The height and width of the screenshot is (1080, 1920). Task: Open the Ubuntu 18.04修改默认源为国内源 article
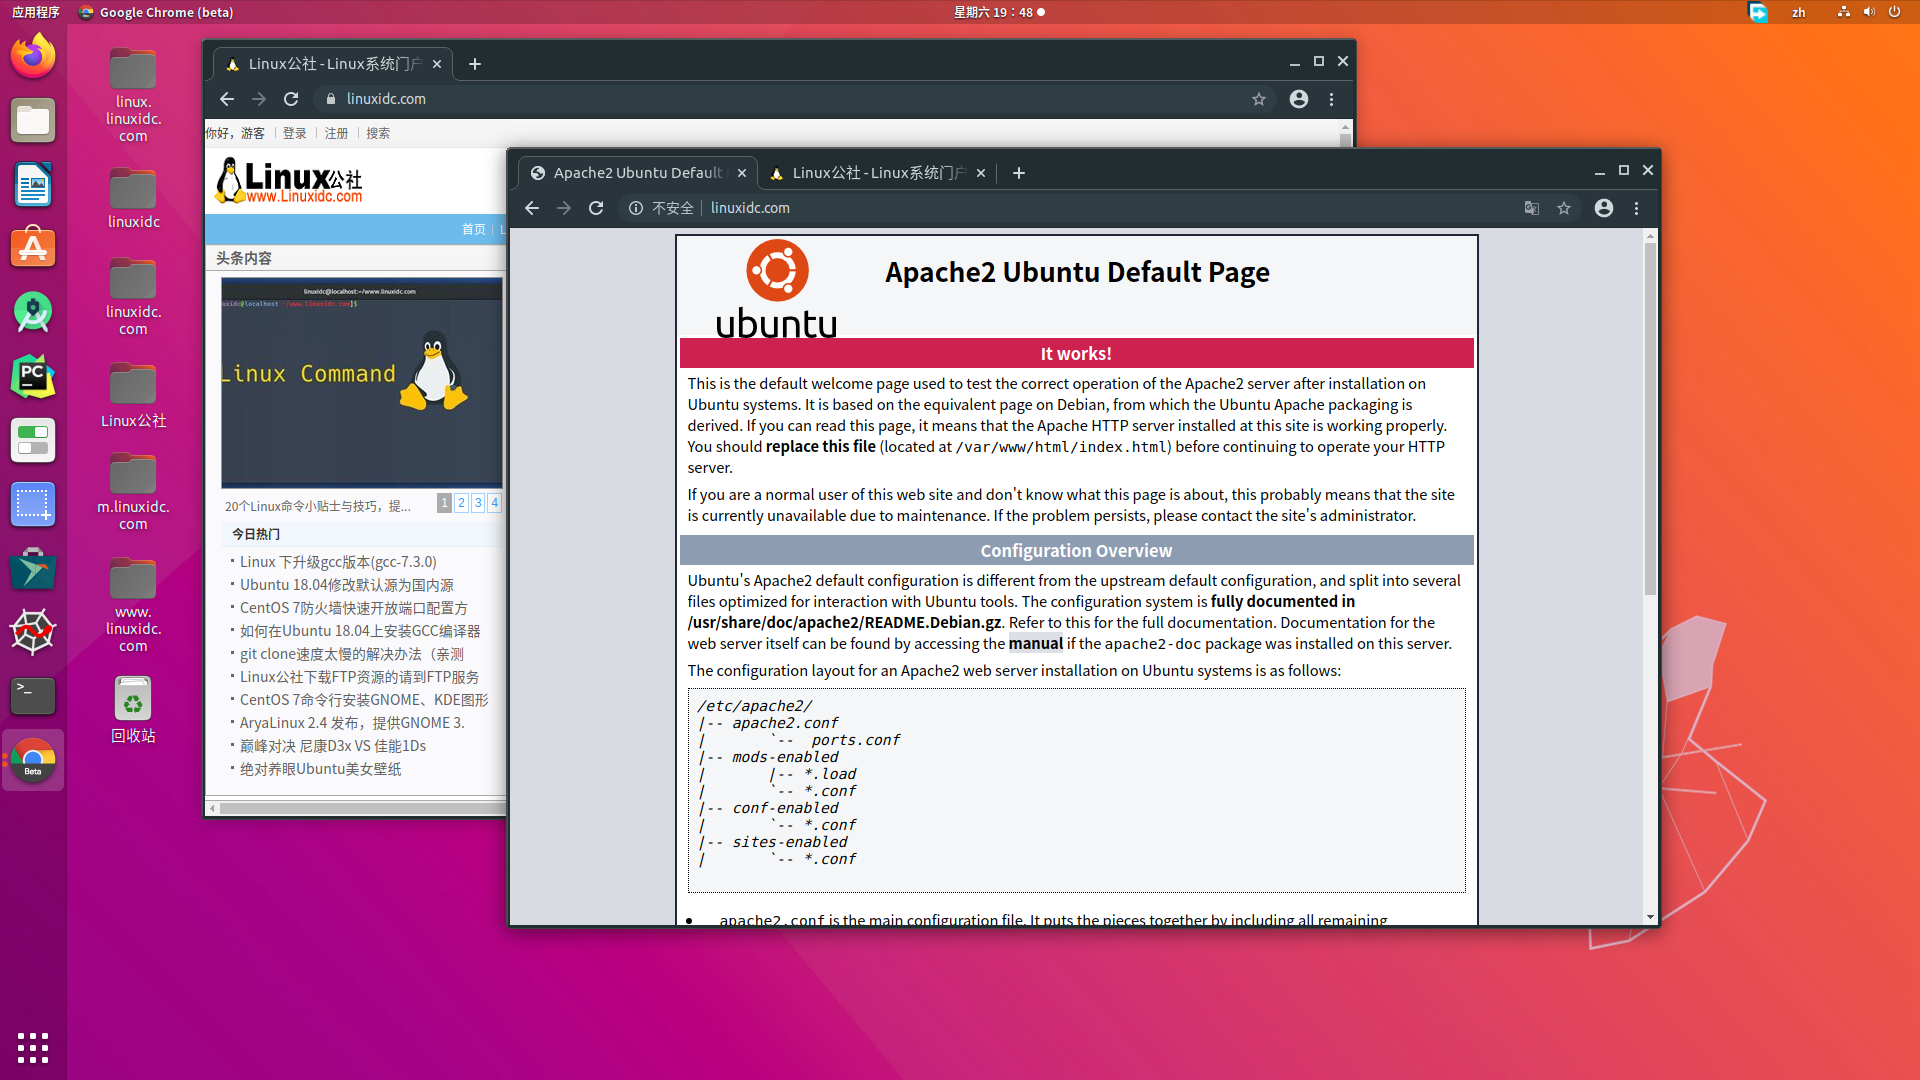[x=349, y=584]
